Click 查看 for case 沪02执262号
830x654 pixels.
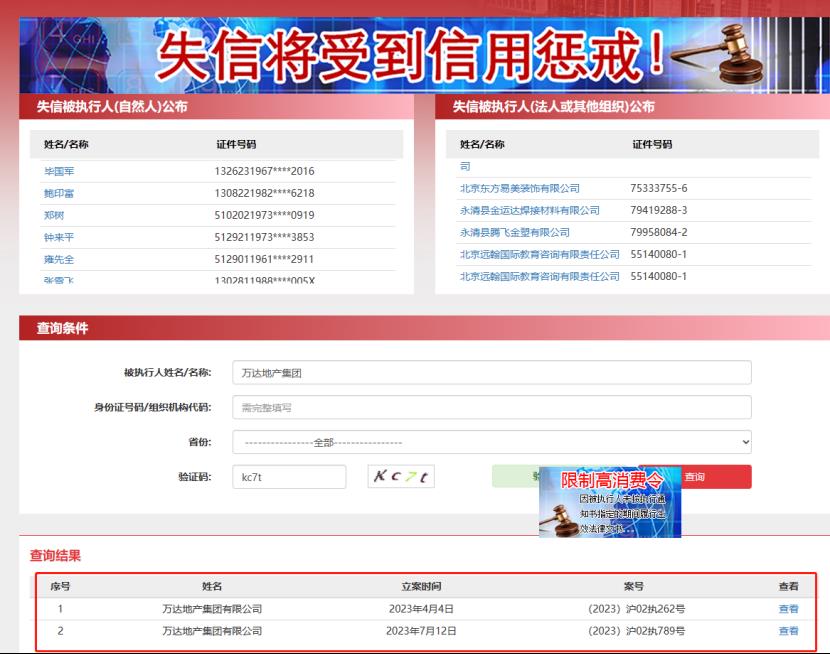[x=788, y=609]
